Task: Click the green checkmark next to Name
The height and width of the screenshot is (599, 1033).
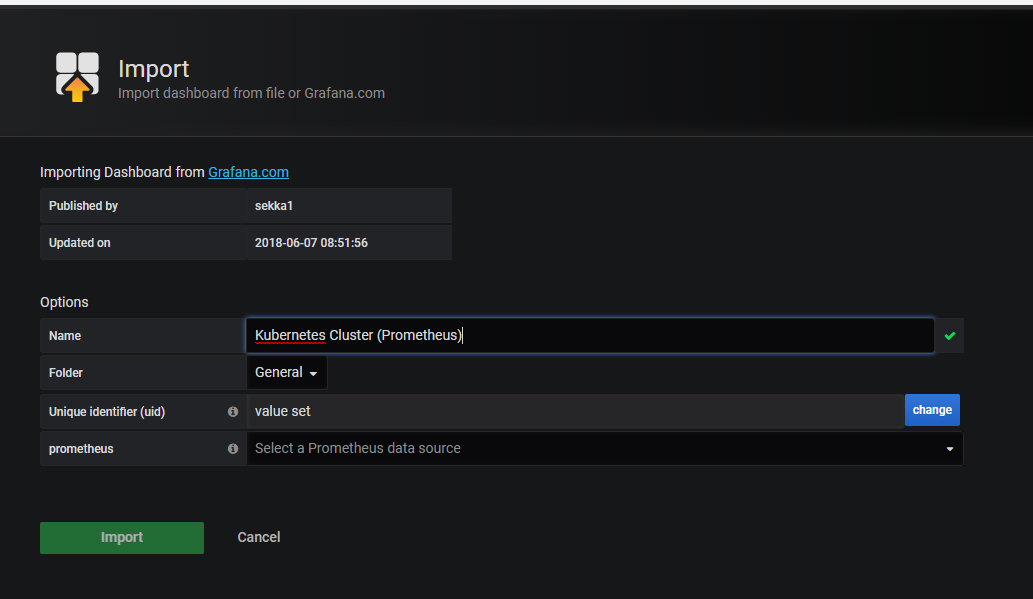Action: 949,336
